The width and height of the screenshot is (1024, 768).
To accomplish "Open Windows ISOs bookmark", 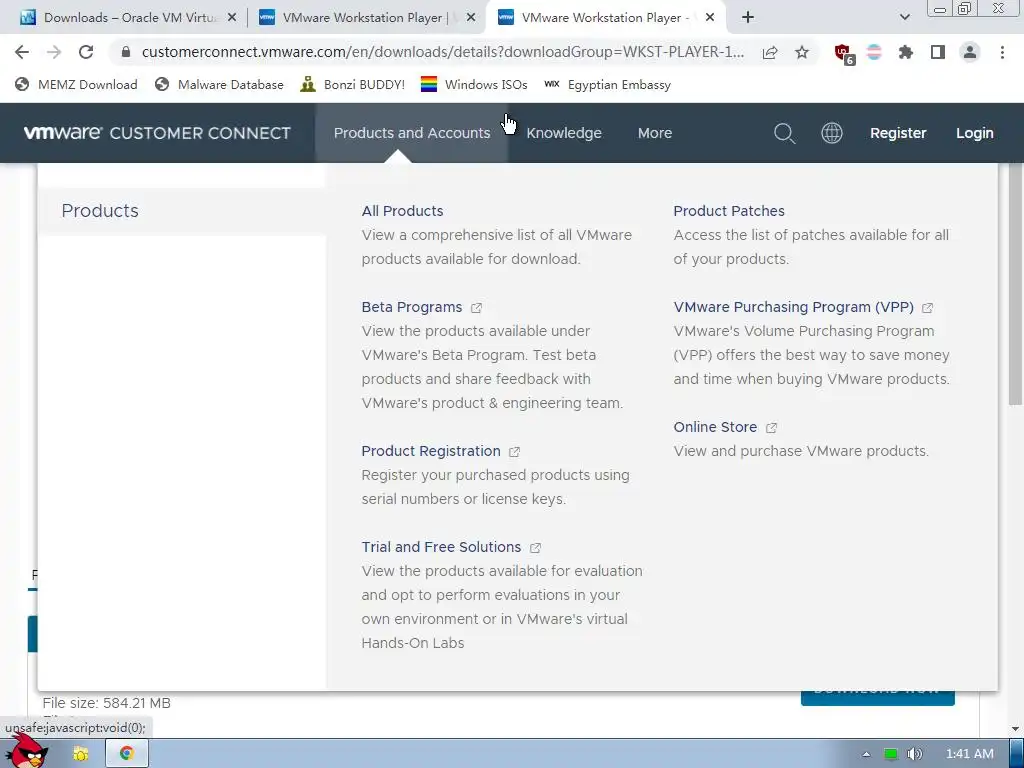I will (474, 84).
